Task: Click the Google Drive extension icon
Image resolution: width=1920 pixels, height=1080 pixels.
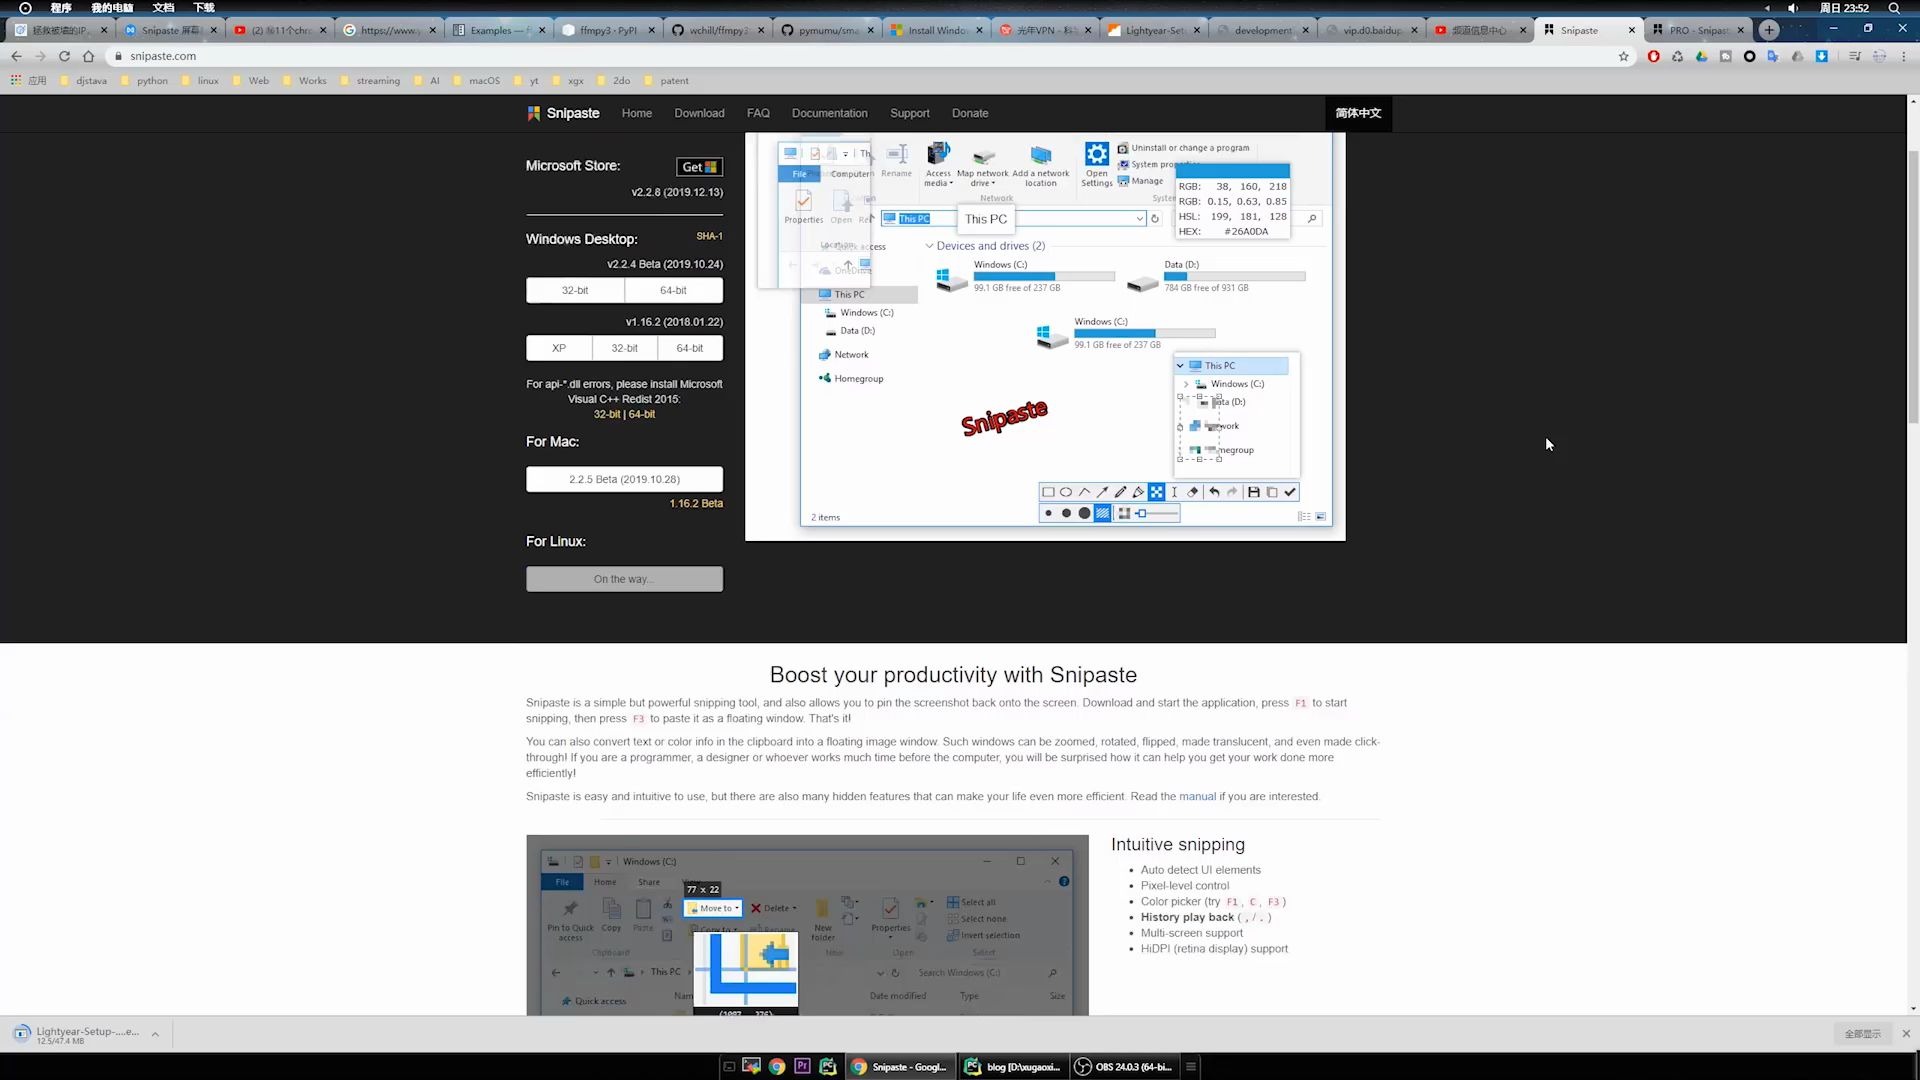Action: (1701, 57)
